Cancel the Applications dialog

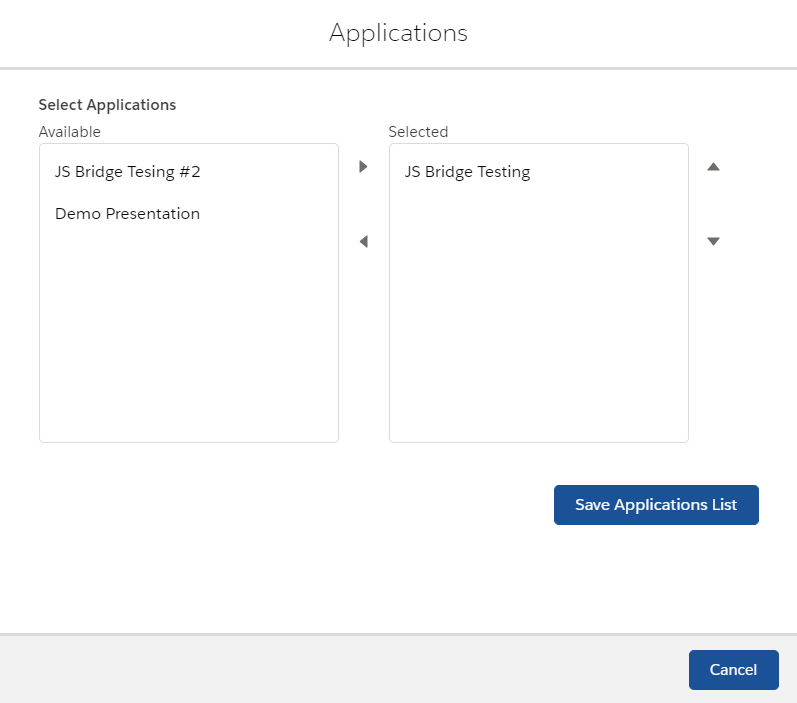(x=733, y=669)
